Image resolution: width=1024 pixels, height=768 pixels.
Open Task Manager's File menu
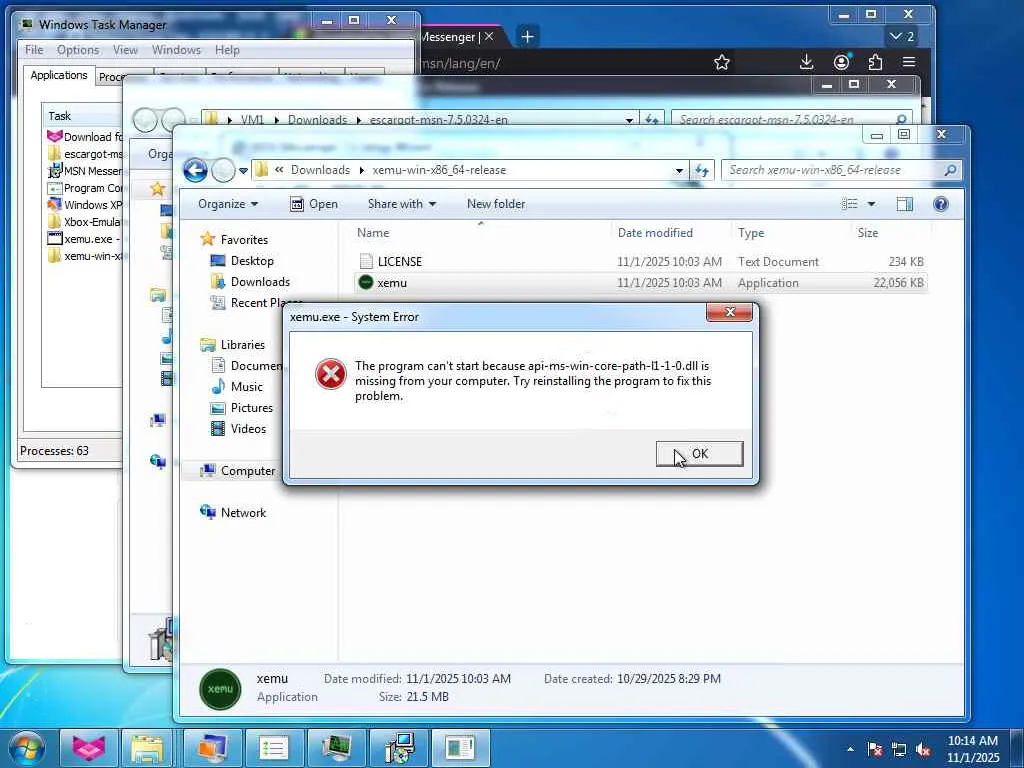[x=34, y=50]
